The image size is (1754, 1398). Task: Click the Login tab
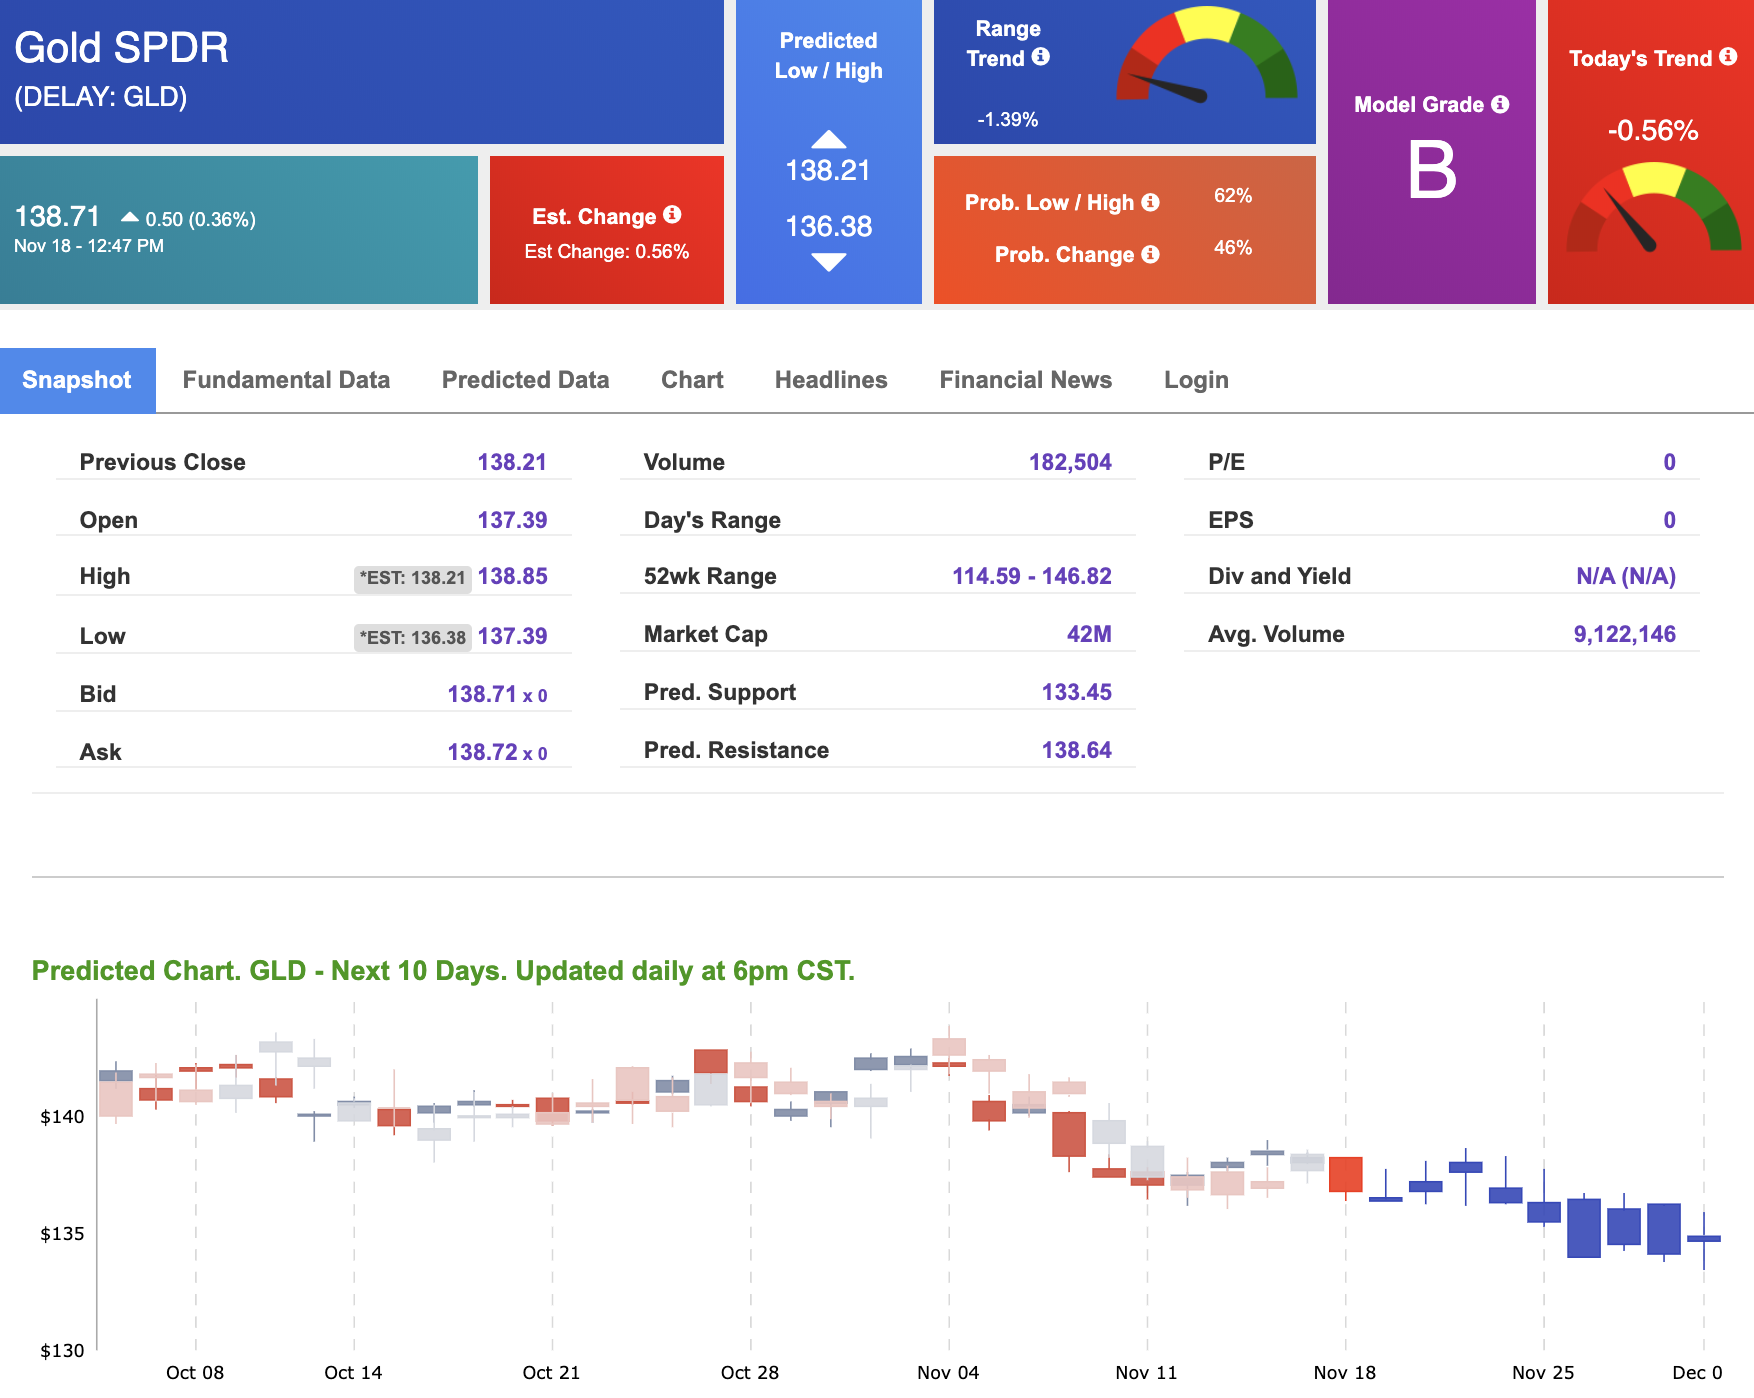(1196, 380)
